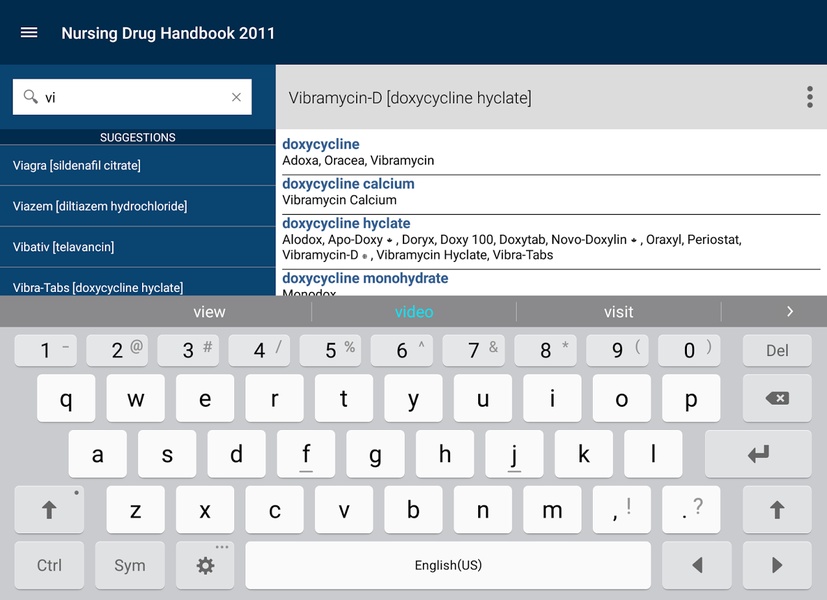Tap the number 2 @ key

click(x=117, y=350)
